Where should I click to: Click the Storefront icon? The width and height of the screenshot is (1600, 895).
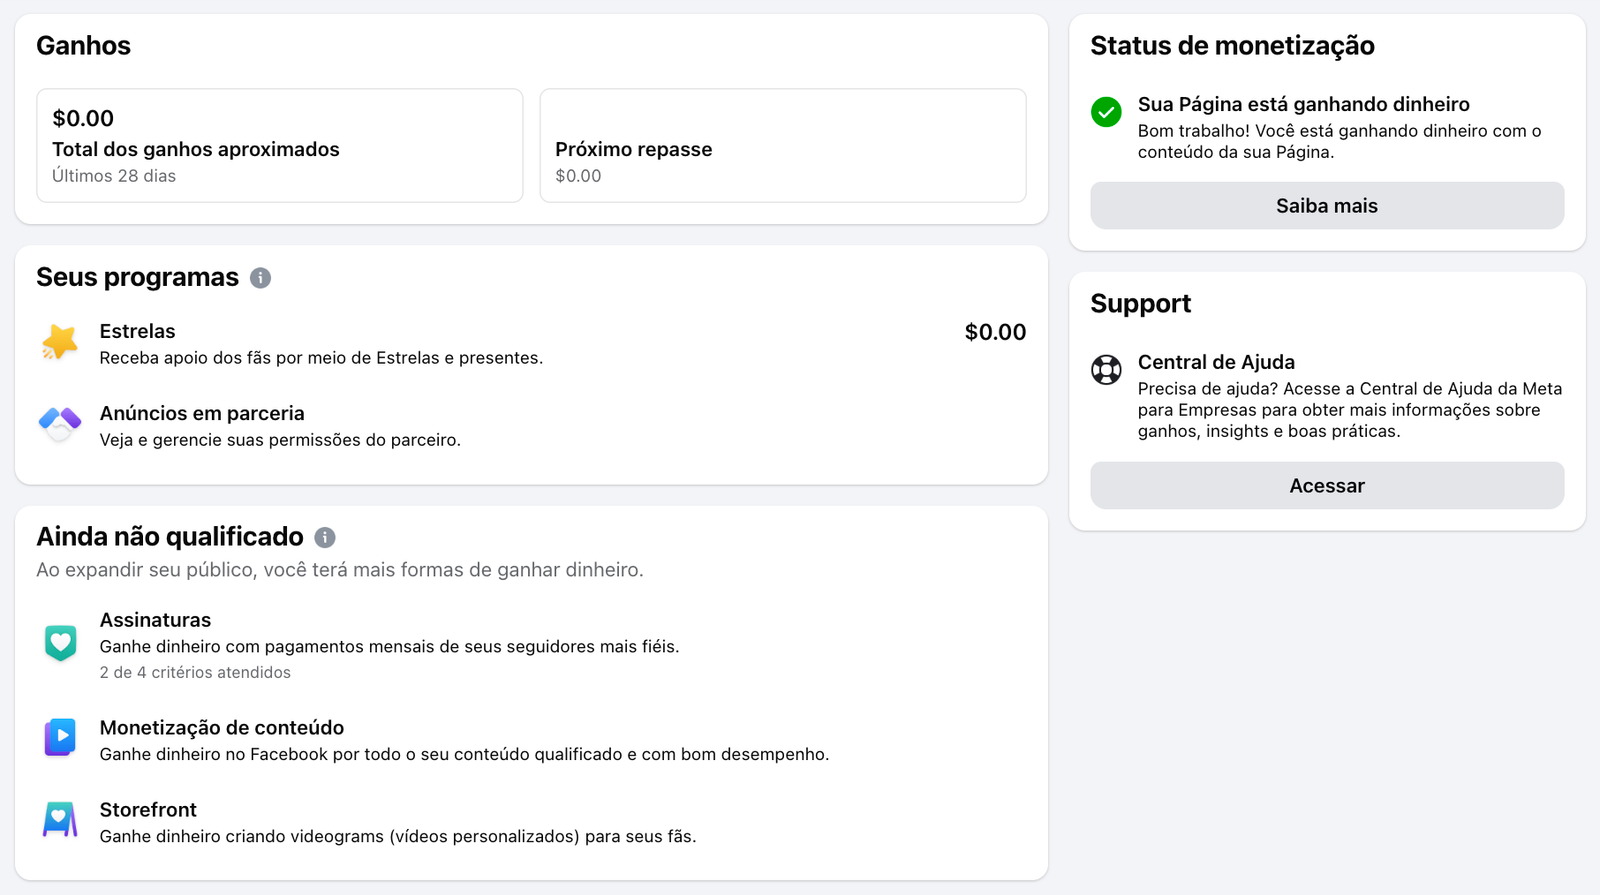[x=60, y=820]
